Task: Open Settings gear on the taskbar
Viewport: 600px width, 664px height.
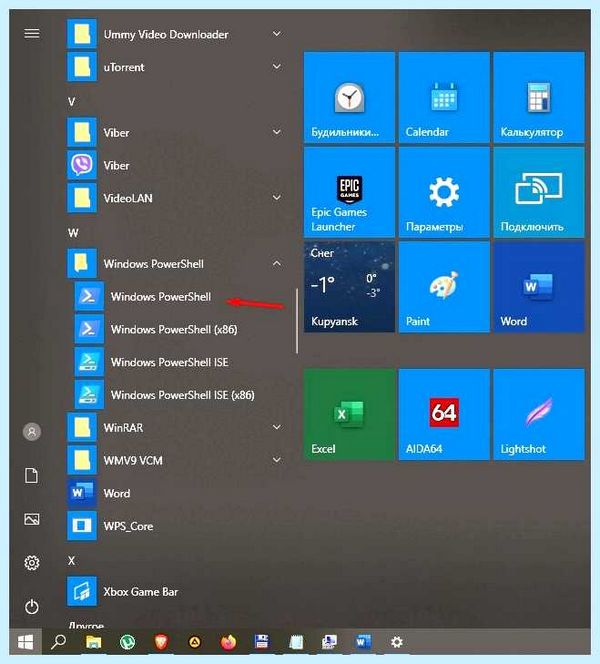Action: coord(397,642)
